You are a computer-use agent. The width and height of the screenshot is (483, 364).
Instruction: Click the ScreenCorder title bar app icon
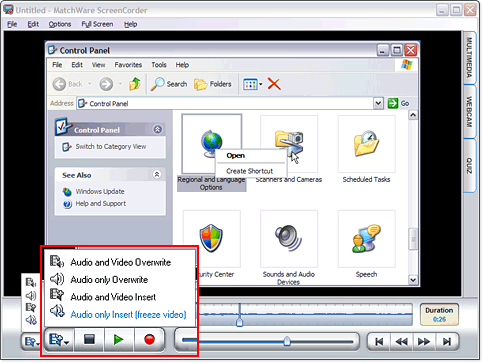pos(8,10)
